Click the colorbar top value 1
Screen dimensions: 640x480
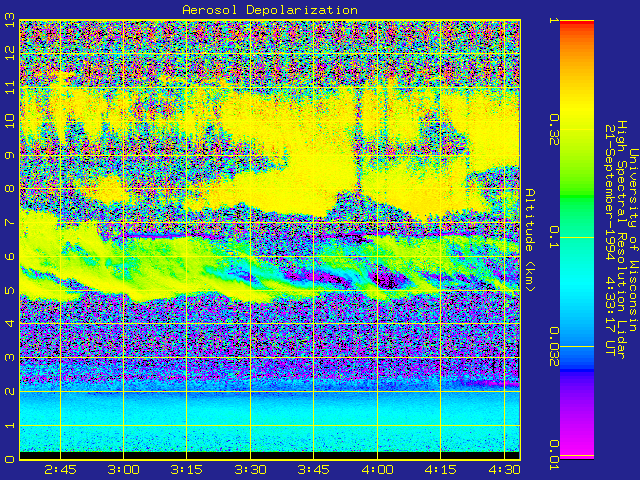(553, 20)
